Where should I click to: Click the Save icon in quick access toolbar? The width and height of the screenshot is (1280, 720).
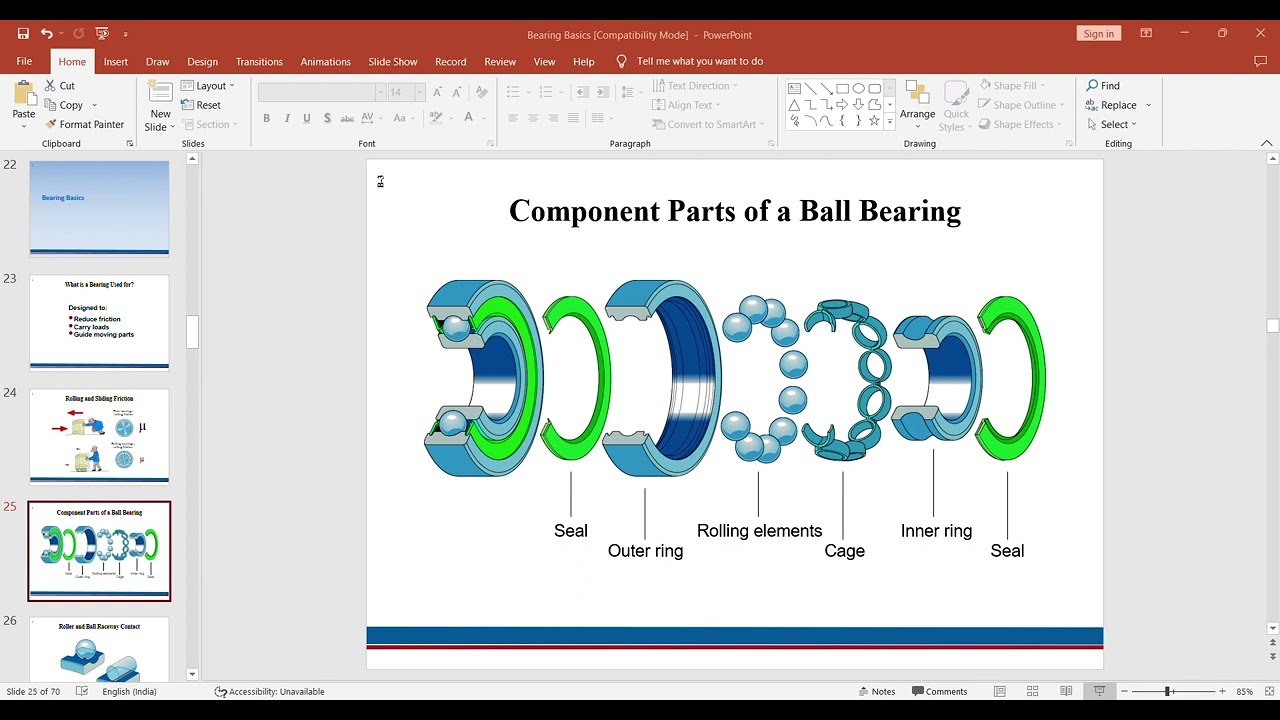tap(23, 33)
